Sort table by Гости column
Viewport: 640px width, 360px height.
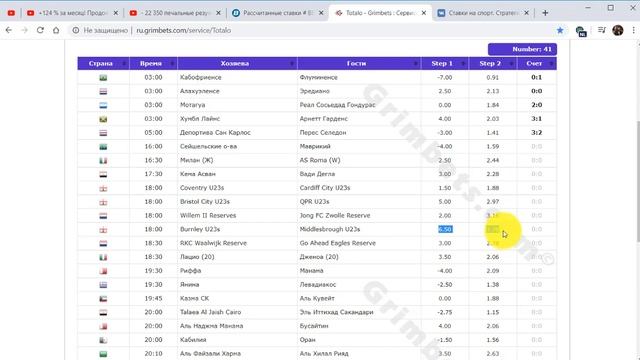[x=359, y=63]
